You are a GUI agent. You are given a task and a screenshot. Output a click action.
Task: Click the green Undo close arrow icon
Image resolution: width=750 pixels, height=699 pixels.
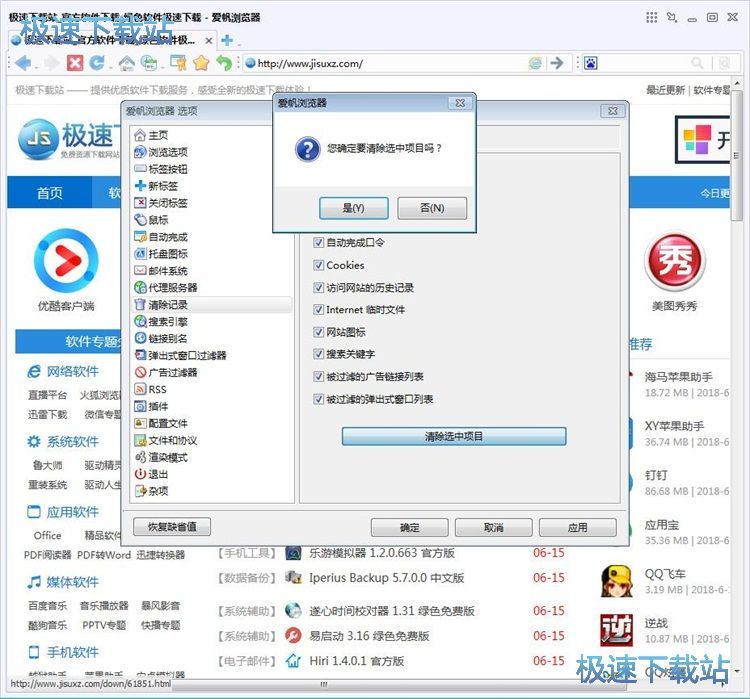(x=224, y=63)
